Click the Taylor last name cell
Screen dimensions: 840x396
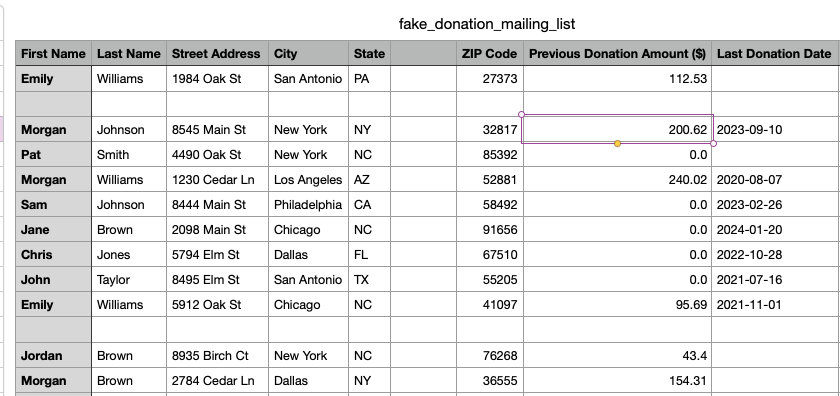click(x=129, y=280)
